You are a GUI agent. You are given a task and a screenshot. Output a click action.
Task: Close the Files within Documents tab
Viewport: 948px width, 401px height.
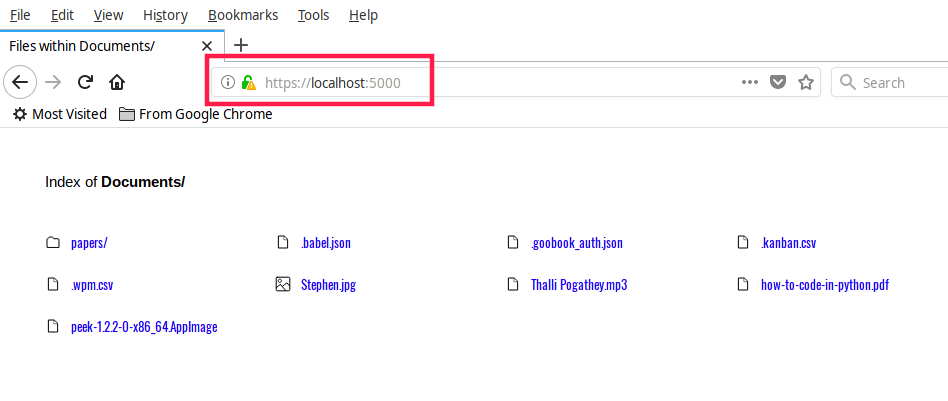(x=207, y=46)
